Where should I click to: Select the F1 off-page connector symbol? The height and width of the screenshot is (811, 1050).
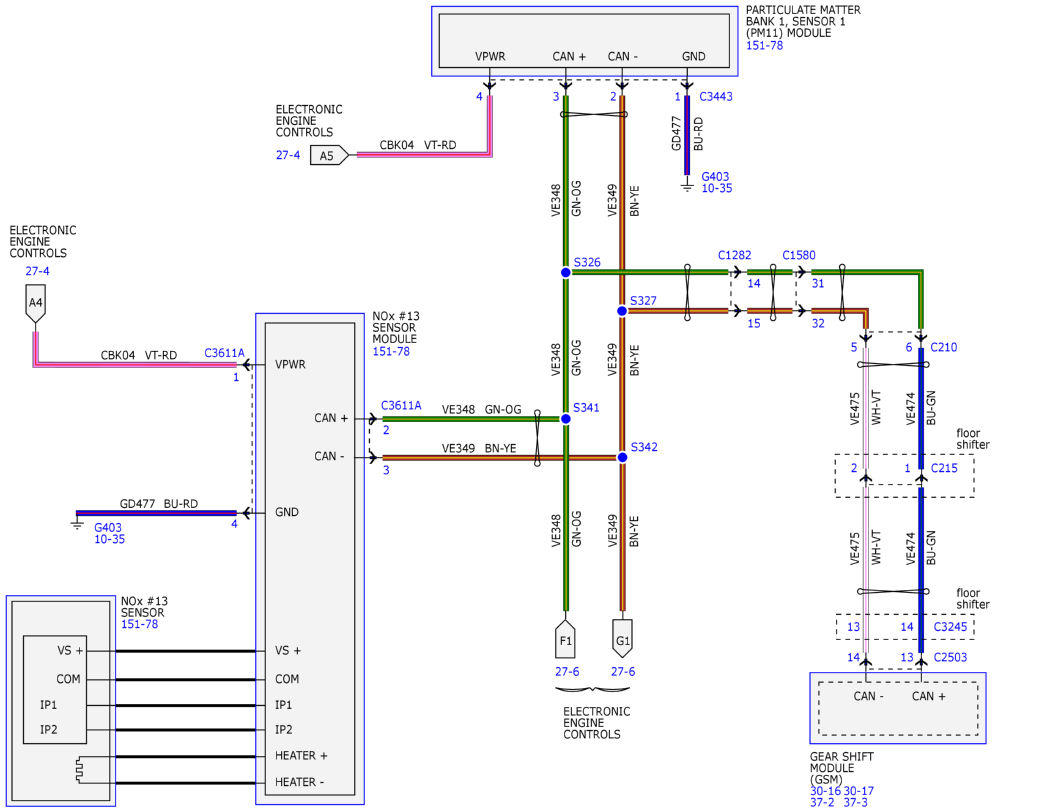point(566,640)
